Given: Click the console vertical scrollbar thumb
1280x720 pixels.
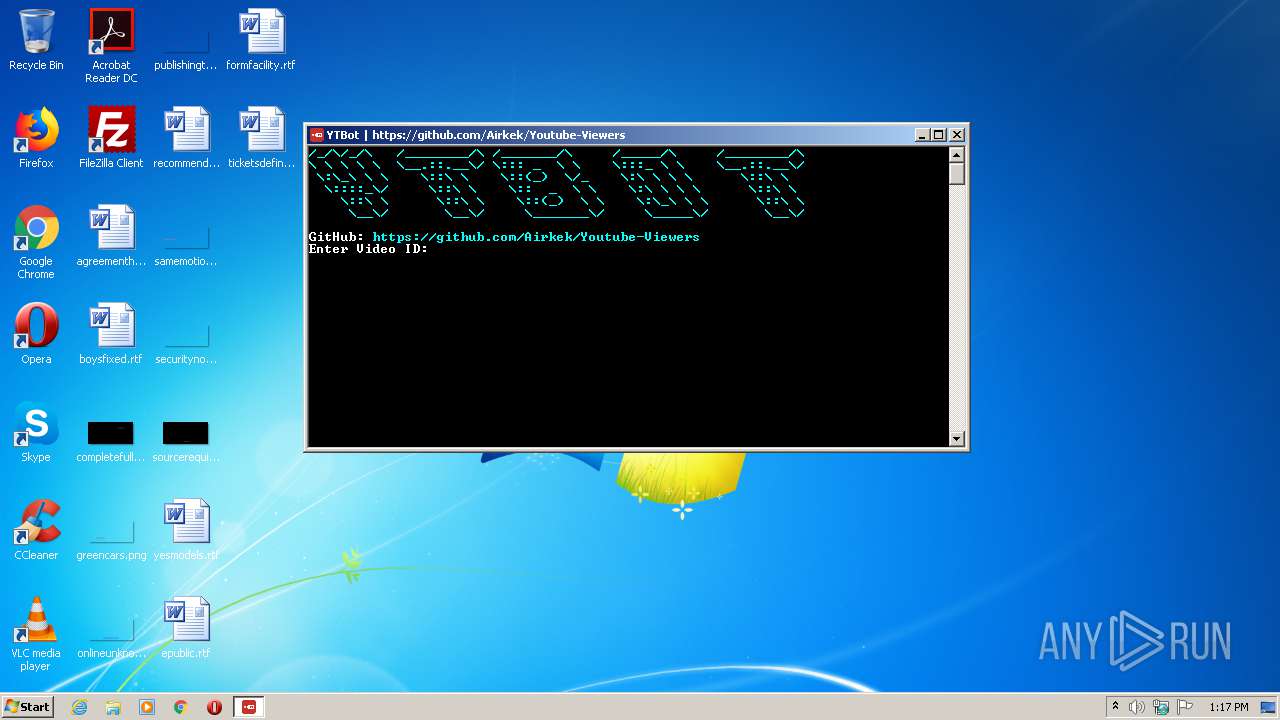Looking at the screenshot, I should 956,174.
